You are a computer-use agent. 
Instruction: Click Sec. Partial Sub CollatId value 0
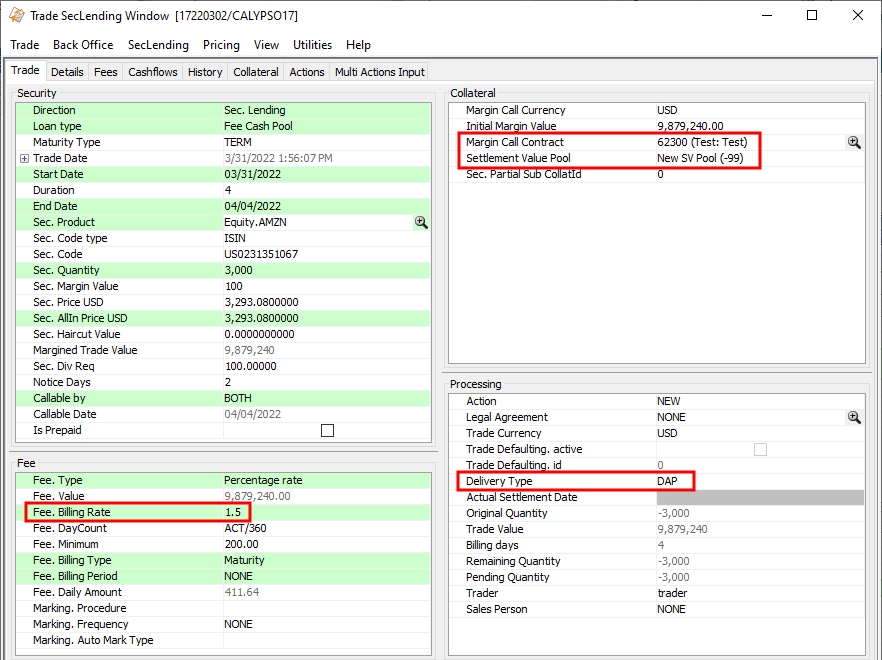(660, 174)
